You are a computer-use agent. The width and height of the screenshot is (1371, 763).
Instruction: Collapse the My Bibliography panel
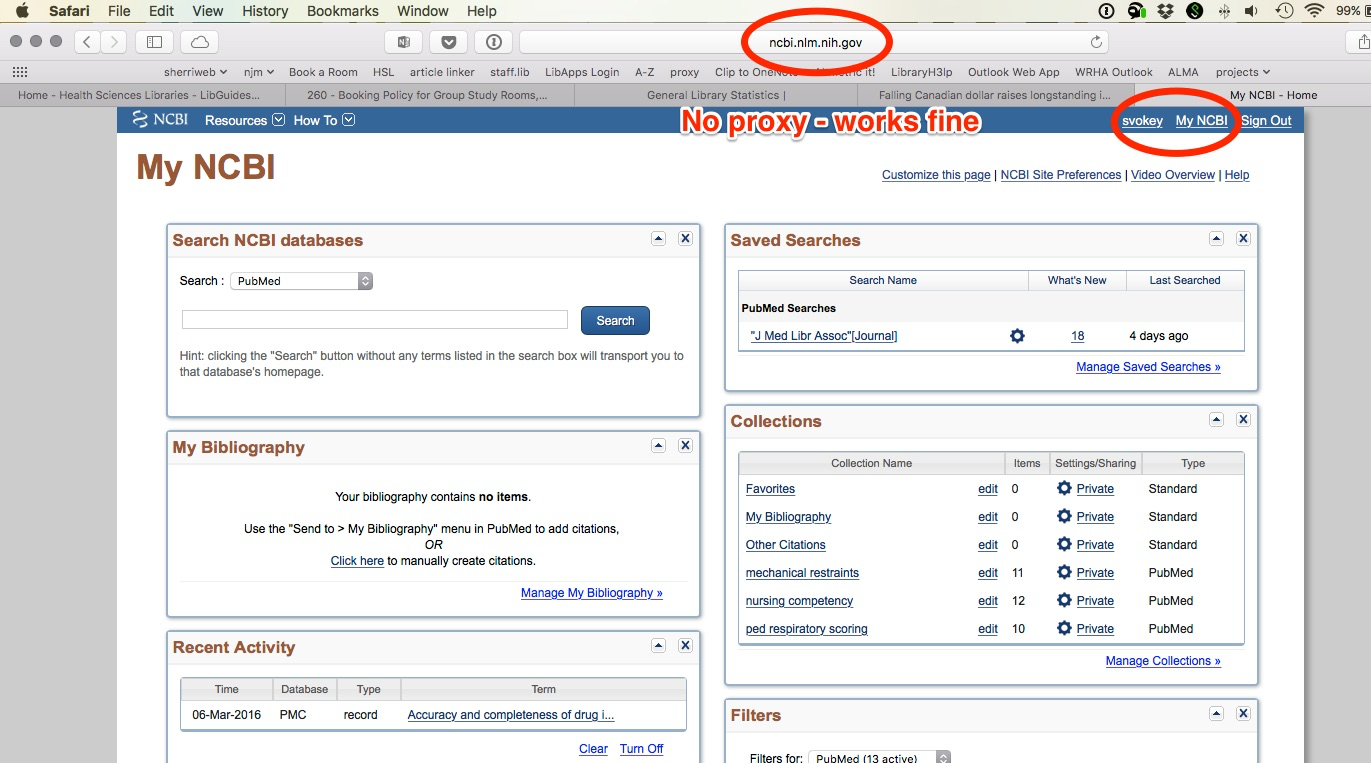point(658,446)
